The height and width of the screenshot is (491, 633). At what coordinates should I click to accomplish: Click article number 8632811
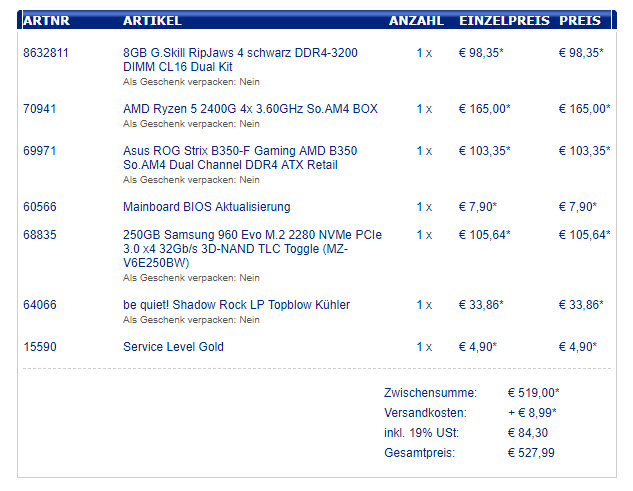click(x=46, y=53)
